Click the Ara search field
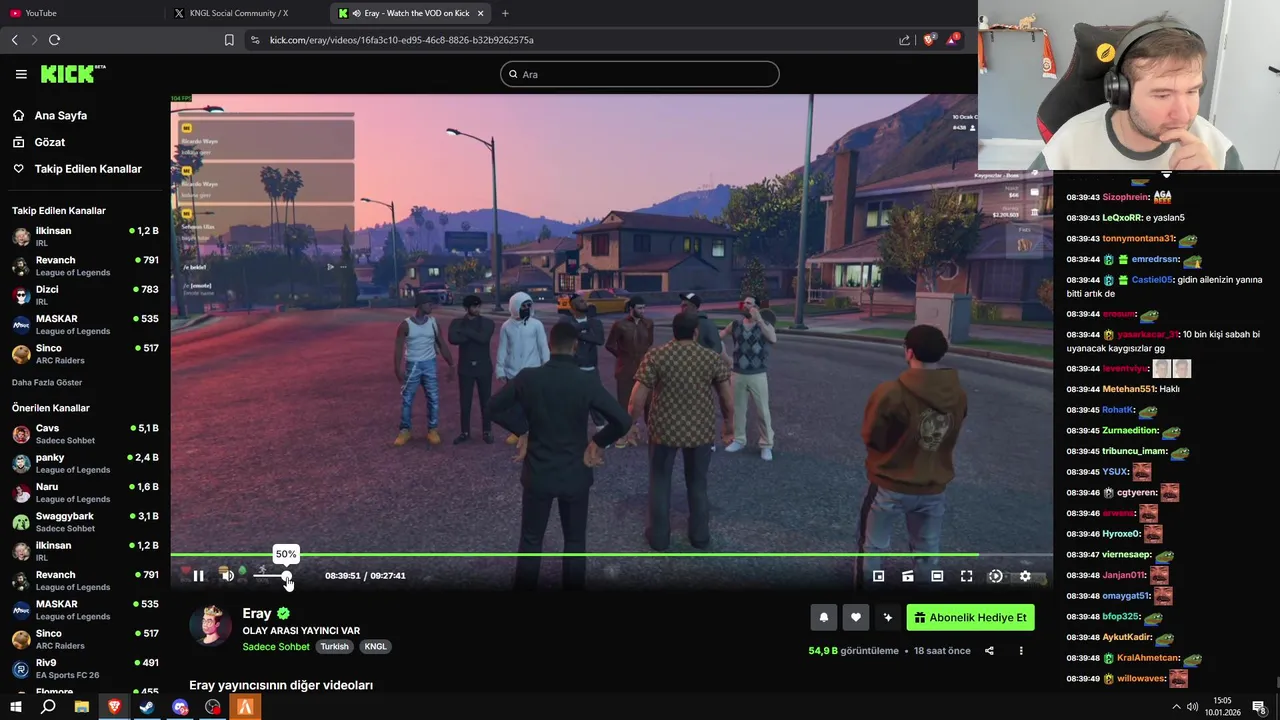 click(640, 74)
